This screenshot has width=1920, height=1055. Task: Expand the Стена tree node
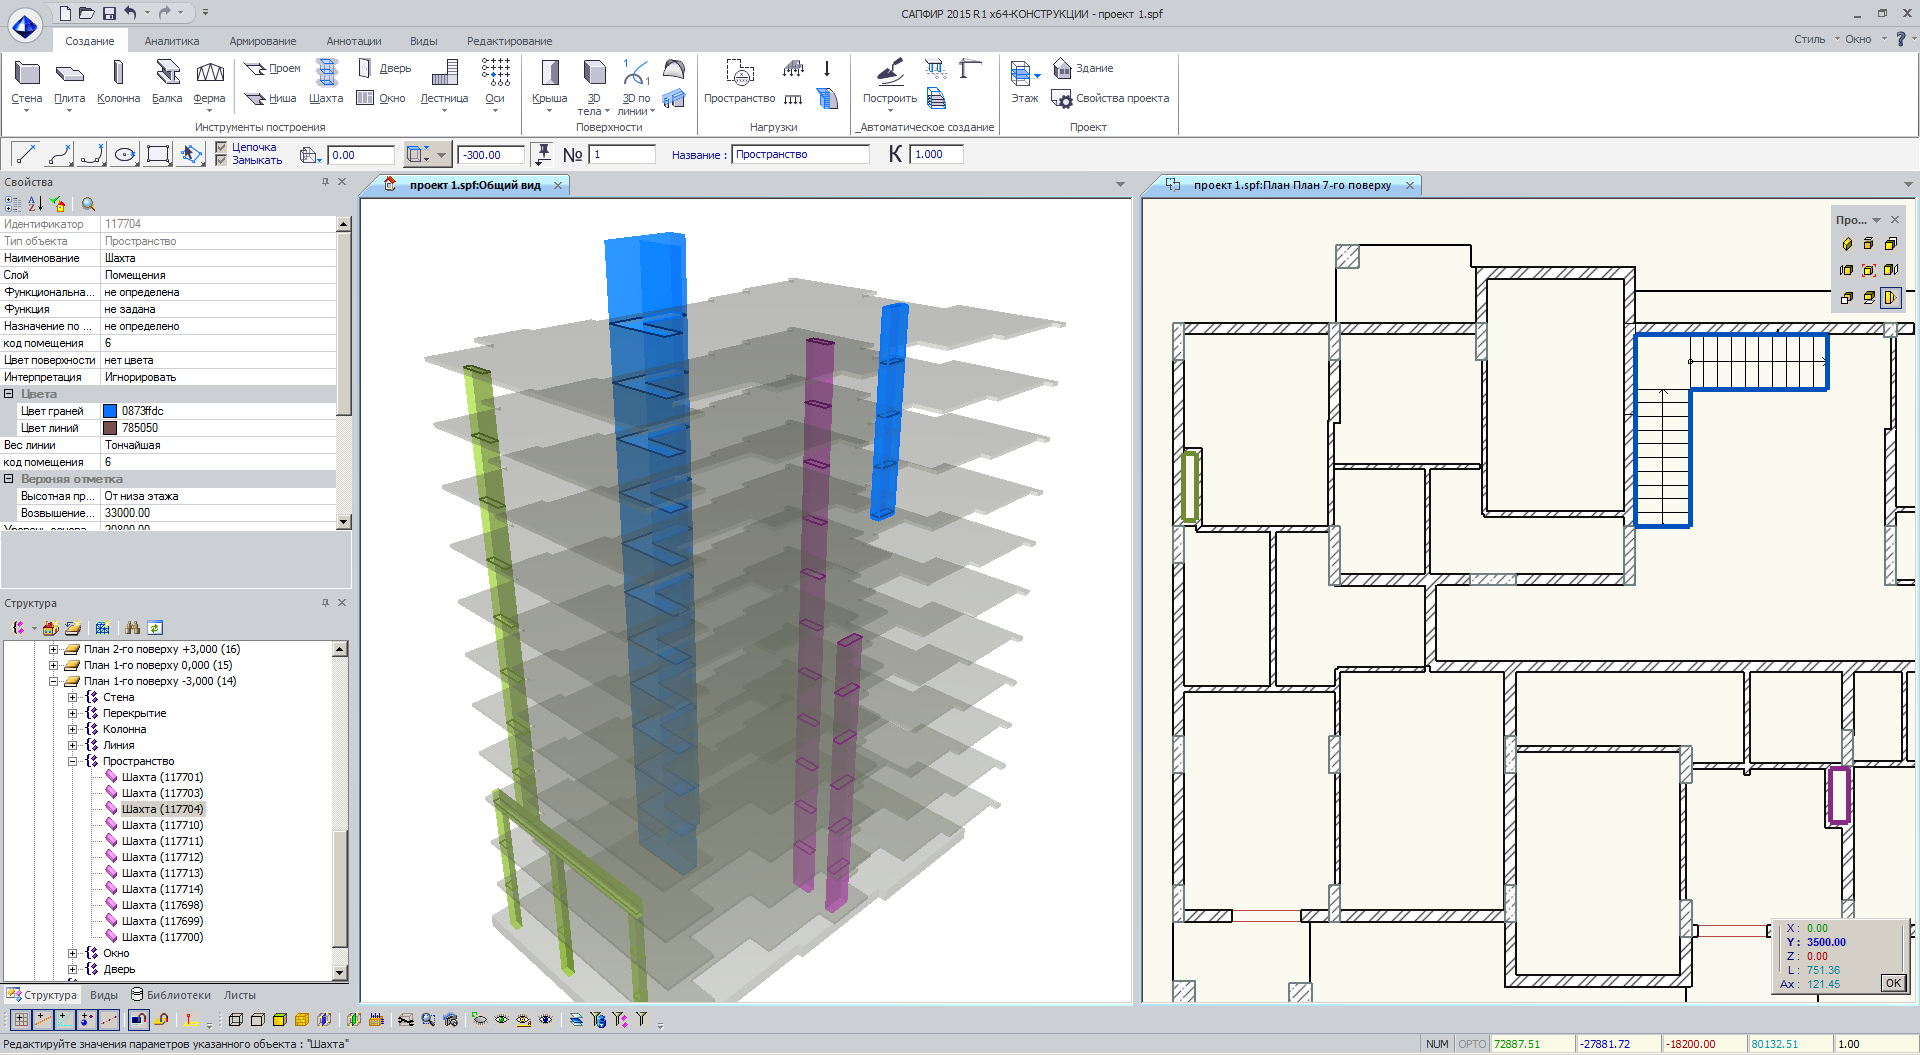[73, 697]
